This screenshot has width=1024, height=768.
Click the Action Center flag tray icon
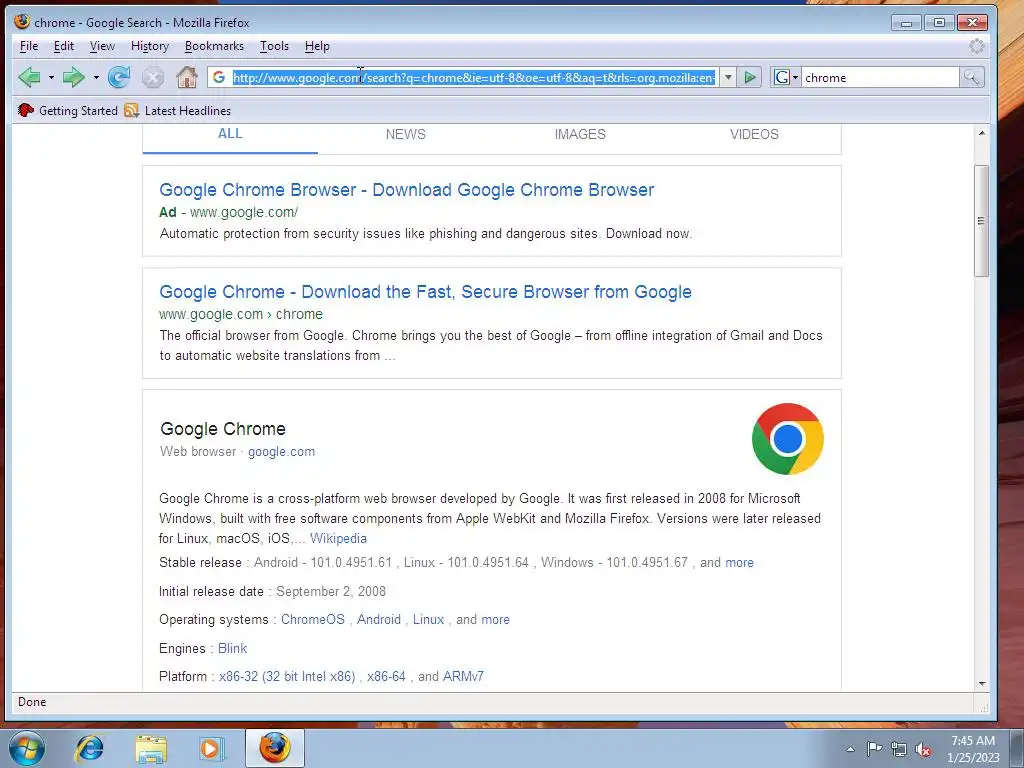click(874, 748)
